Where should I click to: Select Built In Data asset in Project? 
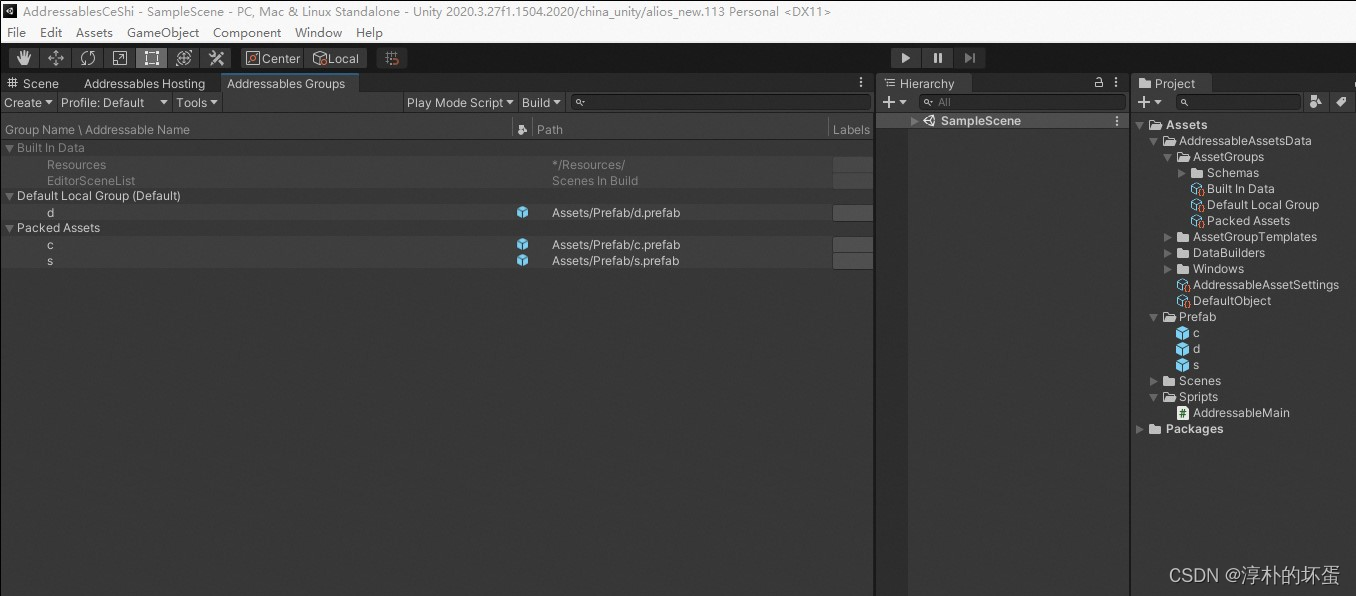click(x=1232, y=189)
